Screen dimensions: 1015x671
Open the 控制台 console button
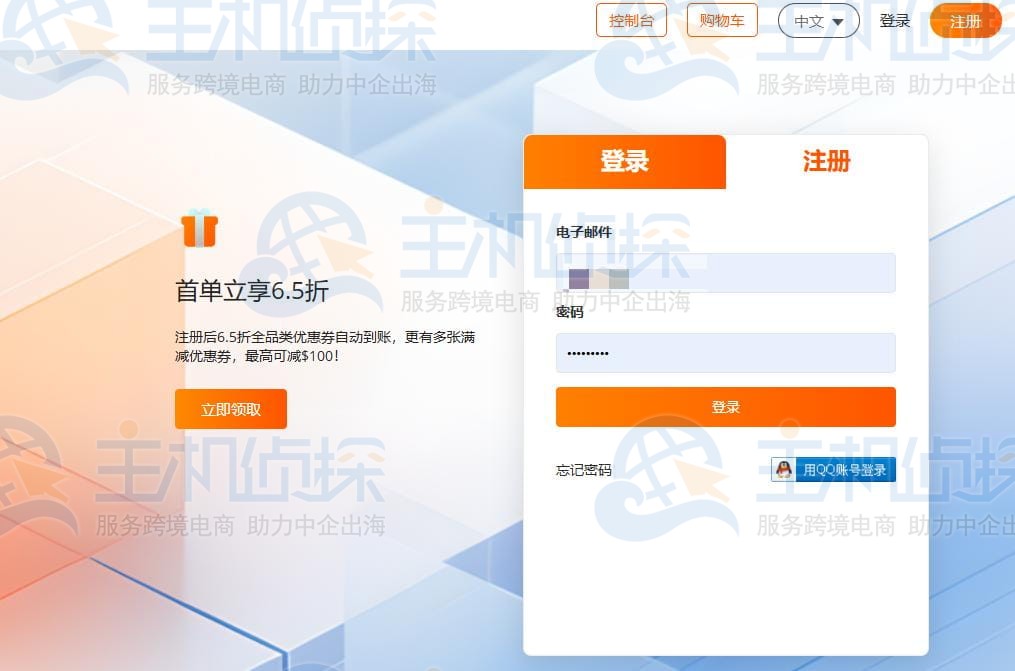pyautogui.click(x=631, y=21)
